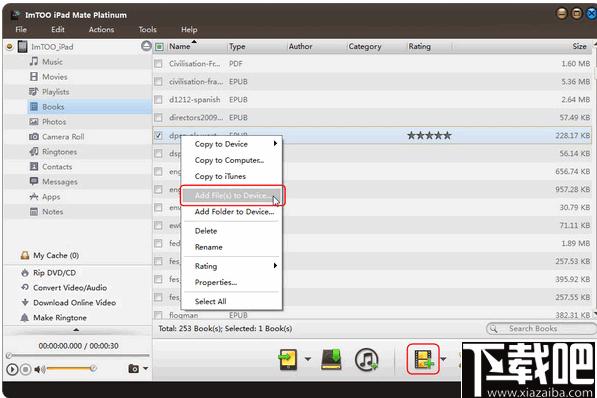This screenshot has width=597, height=398.
Task: Open the Movies category
Action: pos(54,77)
